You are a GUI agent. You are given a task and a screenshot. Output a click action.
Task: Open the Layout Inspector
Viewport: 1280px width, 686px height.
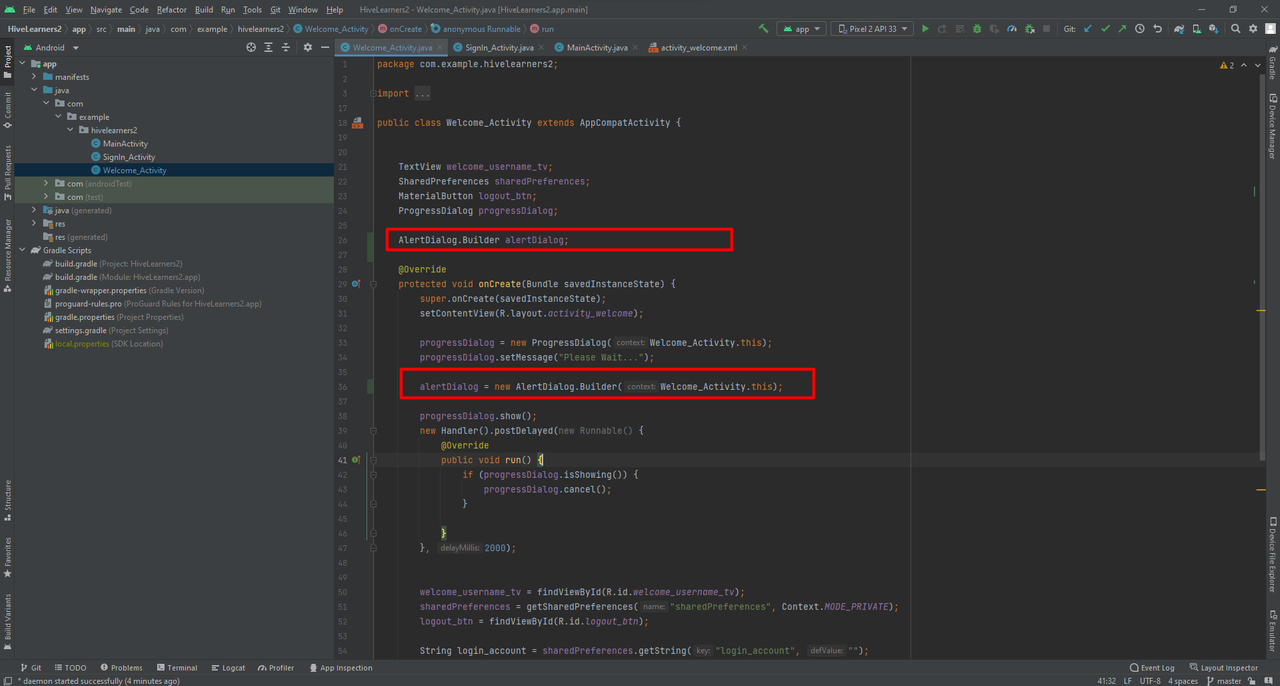1223,667
